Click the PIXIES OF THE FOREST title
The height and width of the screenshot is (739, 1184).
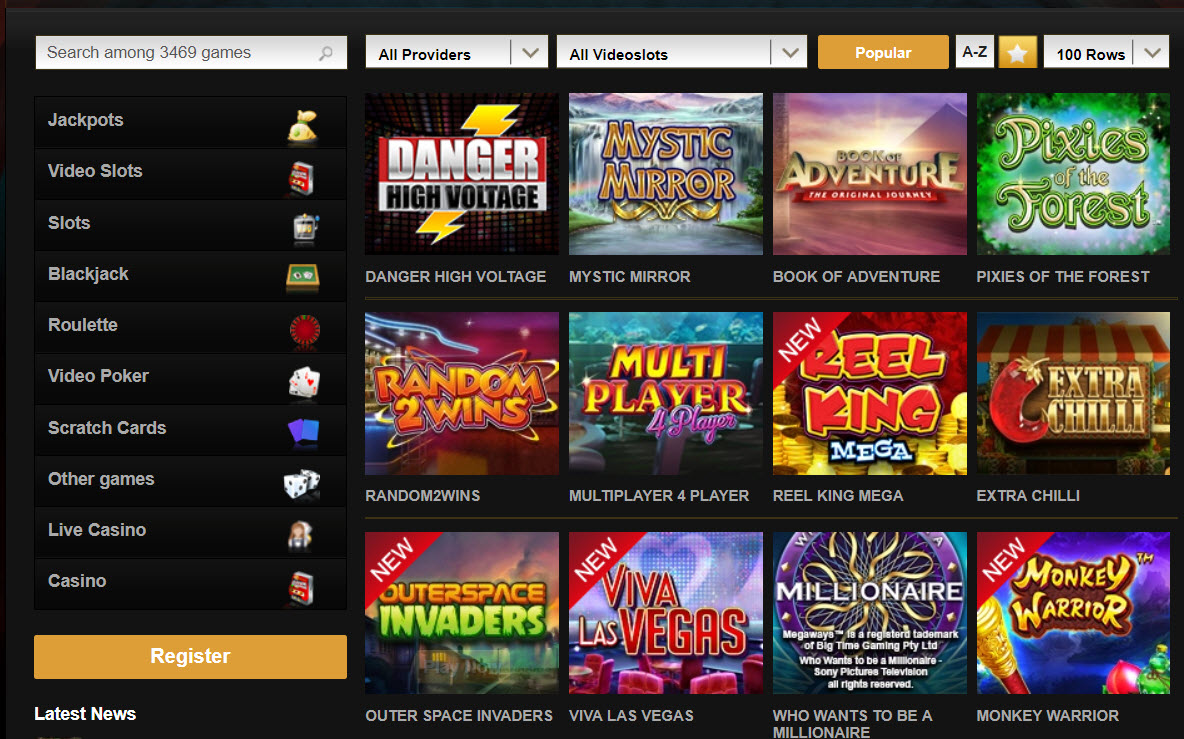(1062, 277)
